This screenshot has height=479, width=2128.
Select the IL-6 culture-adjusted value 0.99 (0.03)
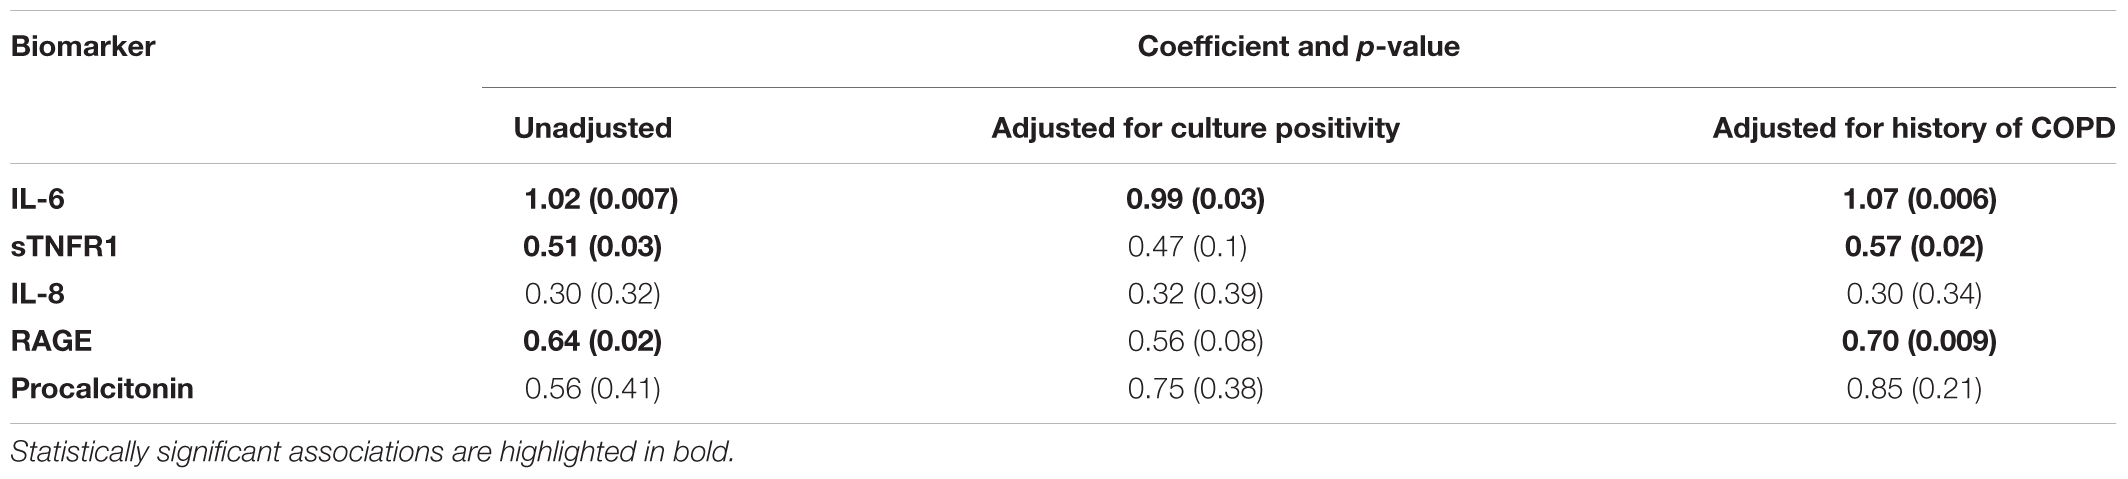click(1195, 200)
